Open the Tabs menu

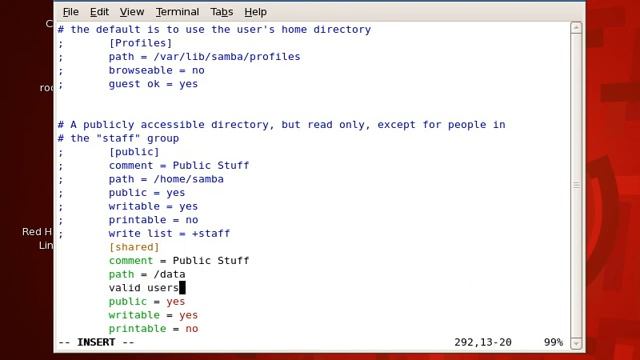[222, 12]
